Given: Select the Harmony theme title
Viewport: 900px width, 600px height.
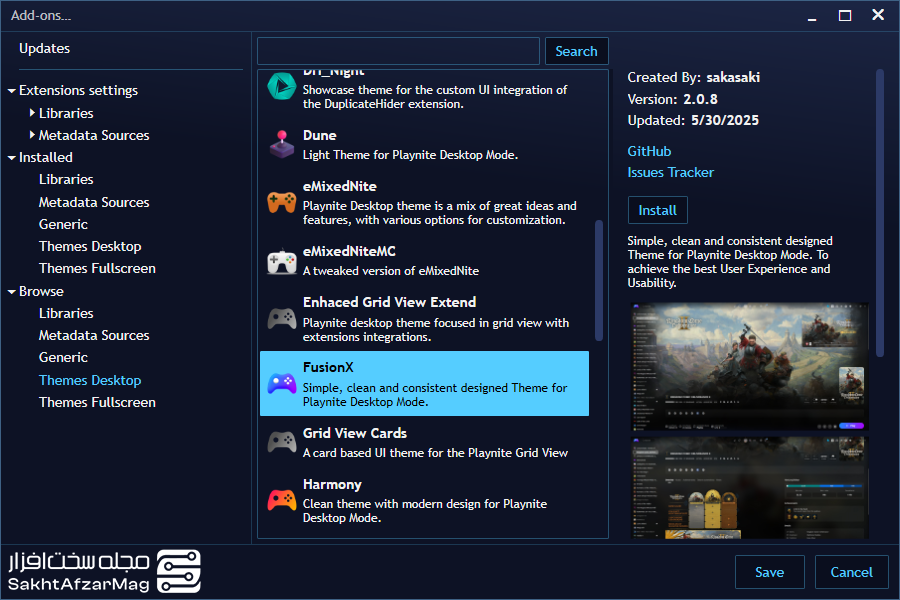Looking at the screenshot, I should [x=332, y=485].
